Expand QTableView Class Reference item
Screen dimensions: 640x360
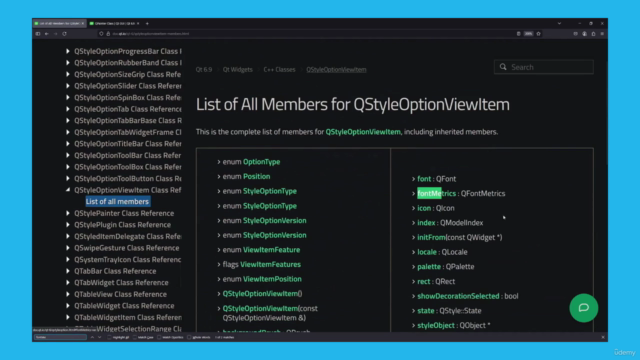68,294
